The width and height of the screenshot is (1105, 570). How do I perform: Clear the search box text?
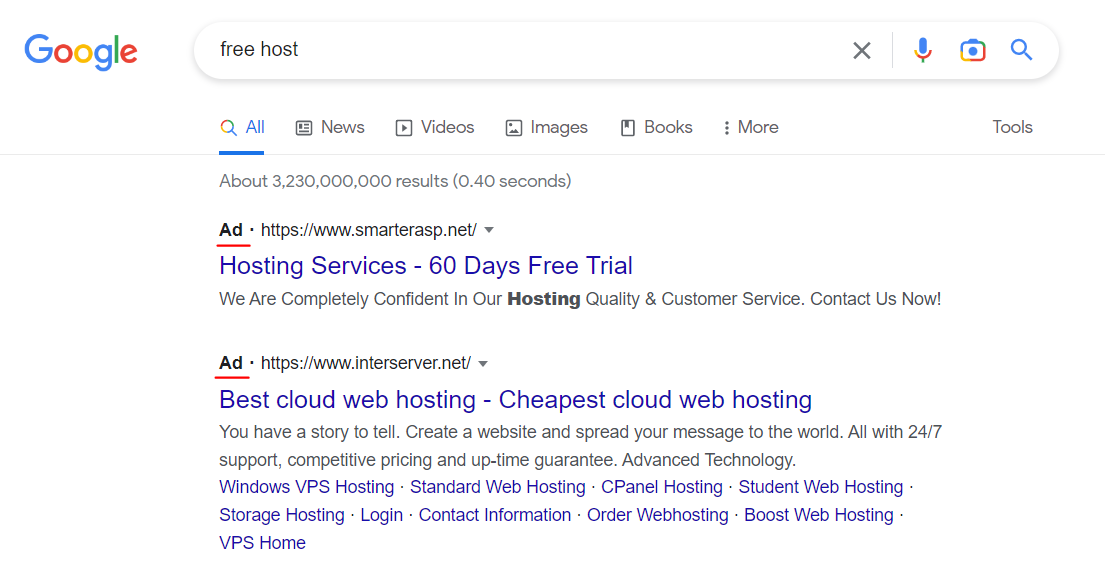click(x=861, y=50)
